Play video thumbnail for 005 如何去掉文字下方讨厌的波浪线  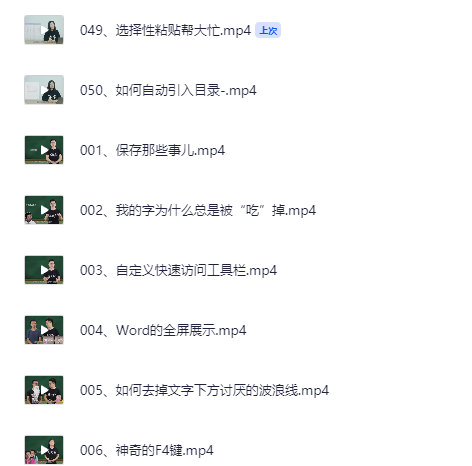tap(44, 390)
